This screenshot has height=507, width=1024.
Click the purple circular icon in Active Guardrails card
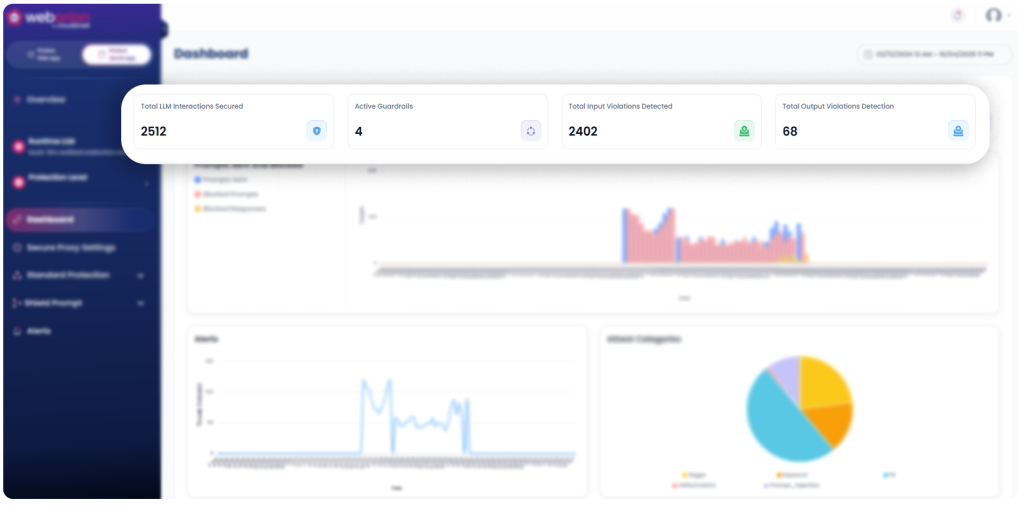(x=530, y=131)
